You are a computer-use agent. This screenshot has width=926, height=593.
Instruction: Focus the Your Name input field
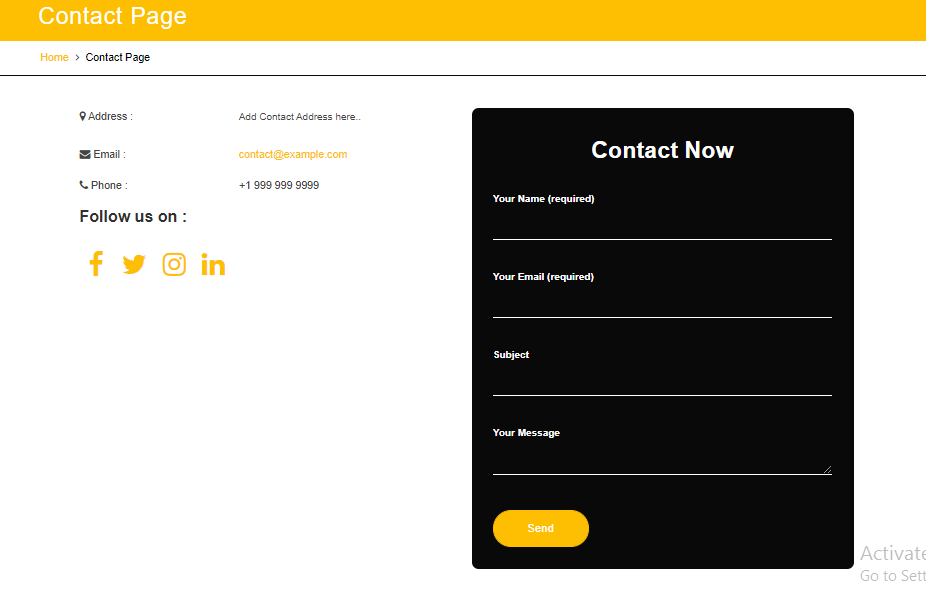[x=662, y=225]
